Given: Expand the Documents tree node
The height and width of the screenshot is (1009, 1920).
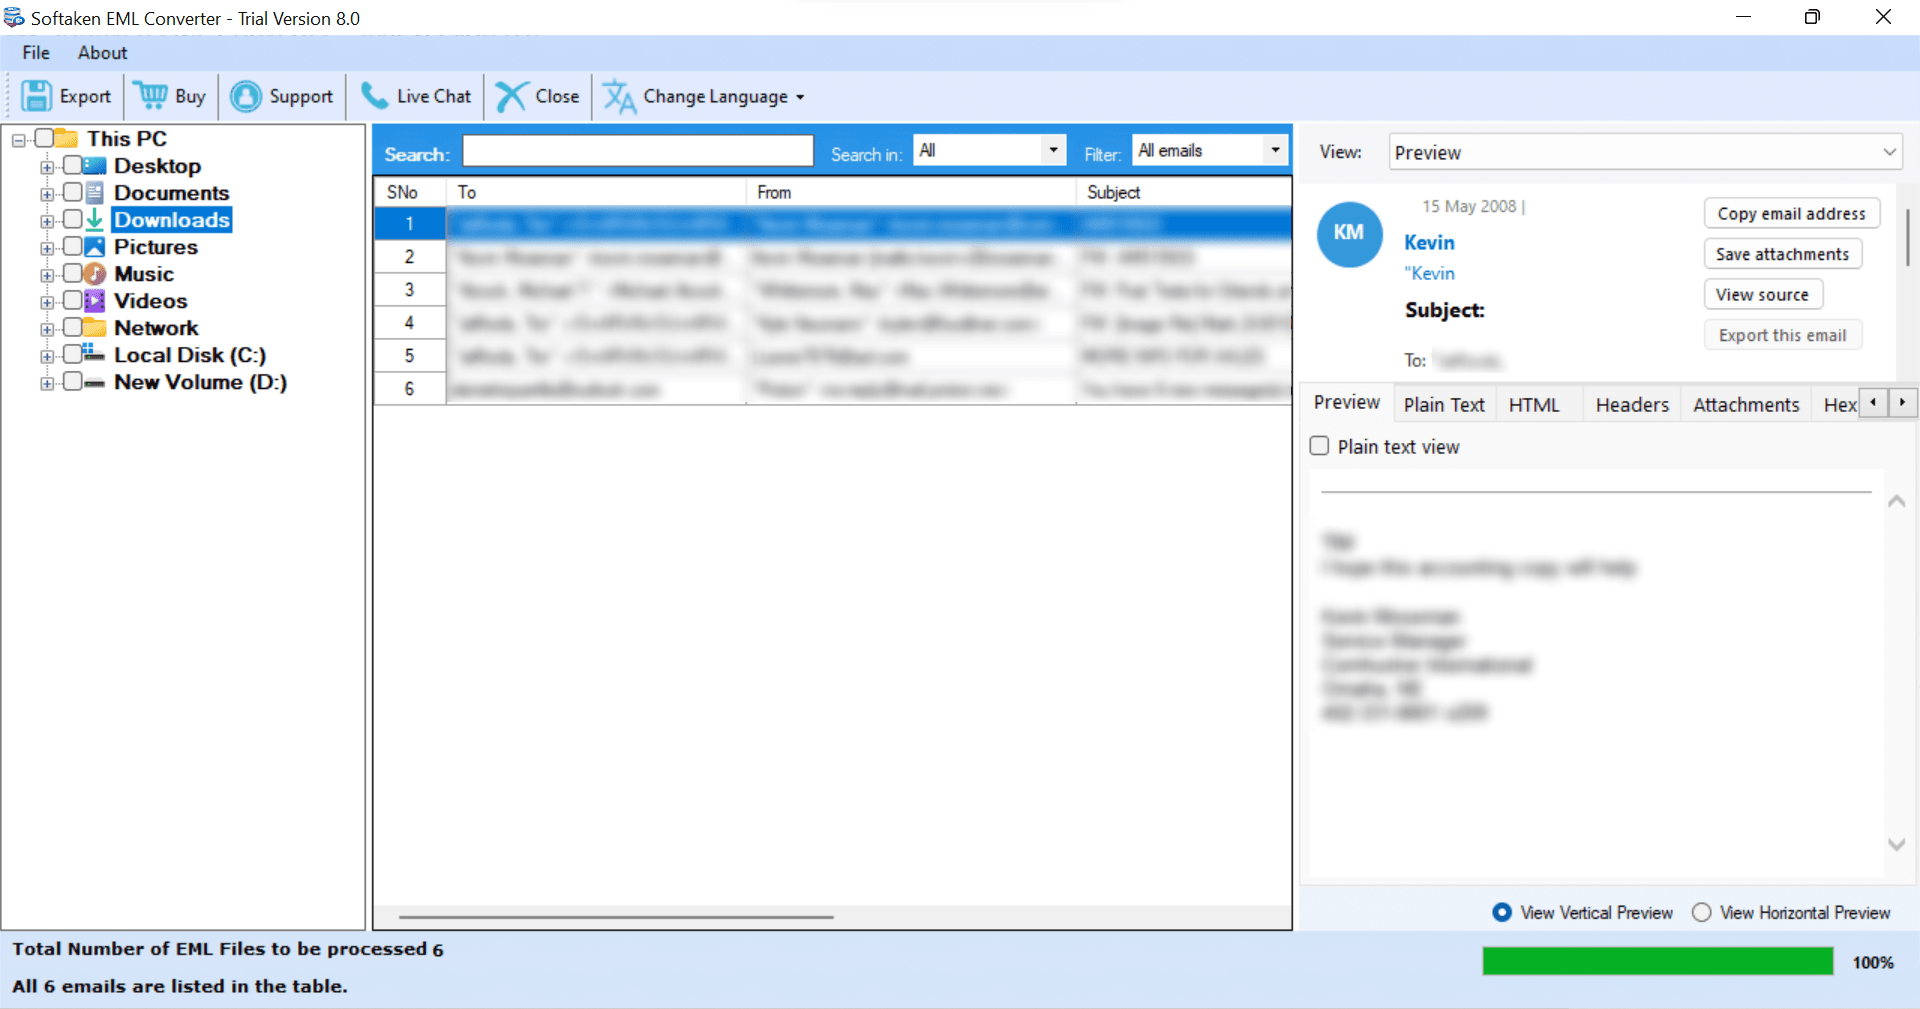Looking at the screenshot, I should pos(47,194).
